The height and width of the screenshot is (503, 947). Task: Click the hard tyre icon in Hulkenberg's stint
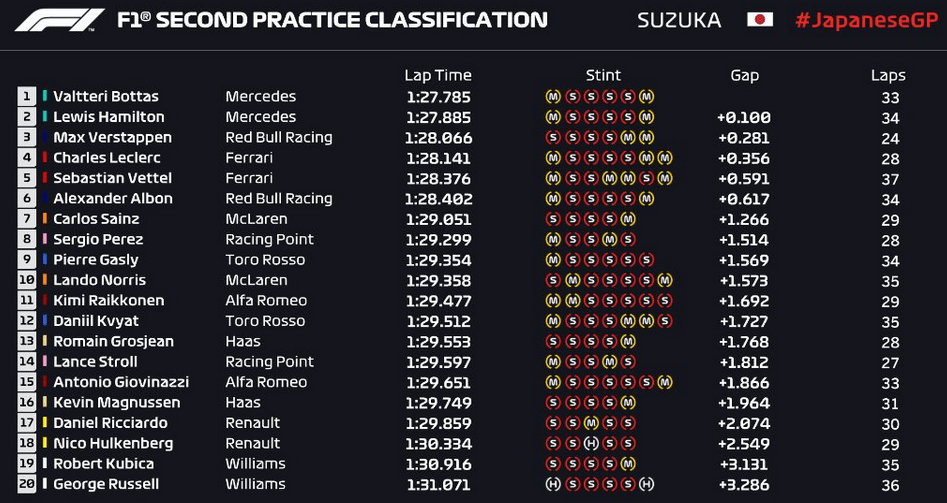coord(591,444)
